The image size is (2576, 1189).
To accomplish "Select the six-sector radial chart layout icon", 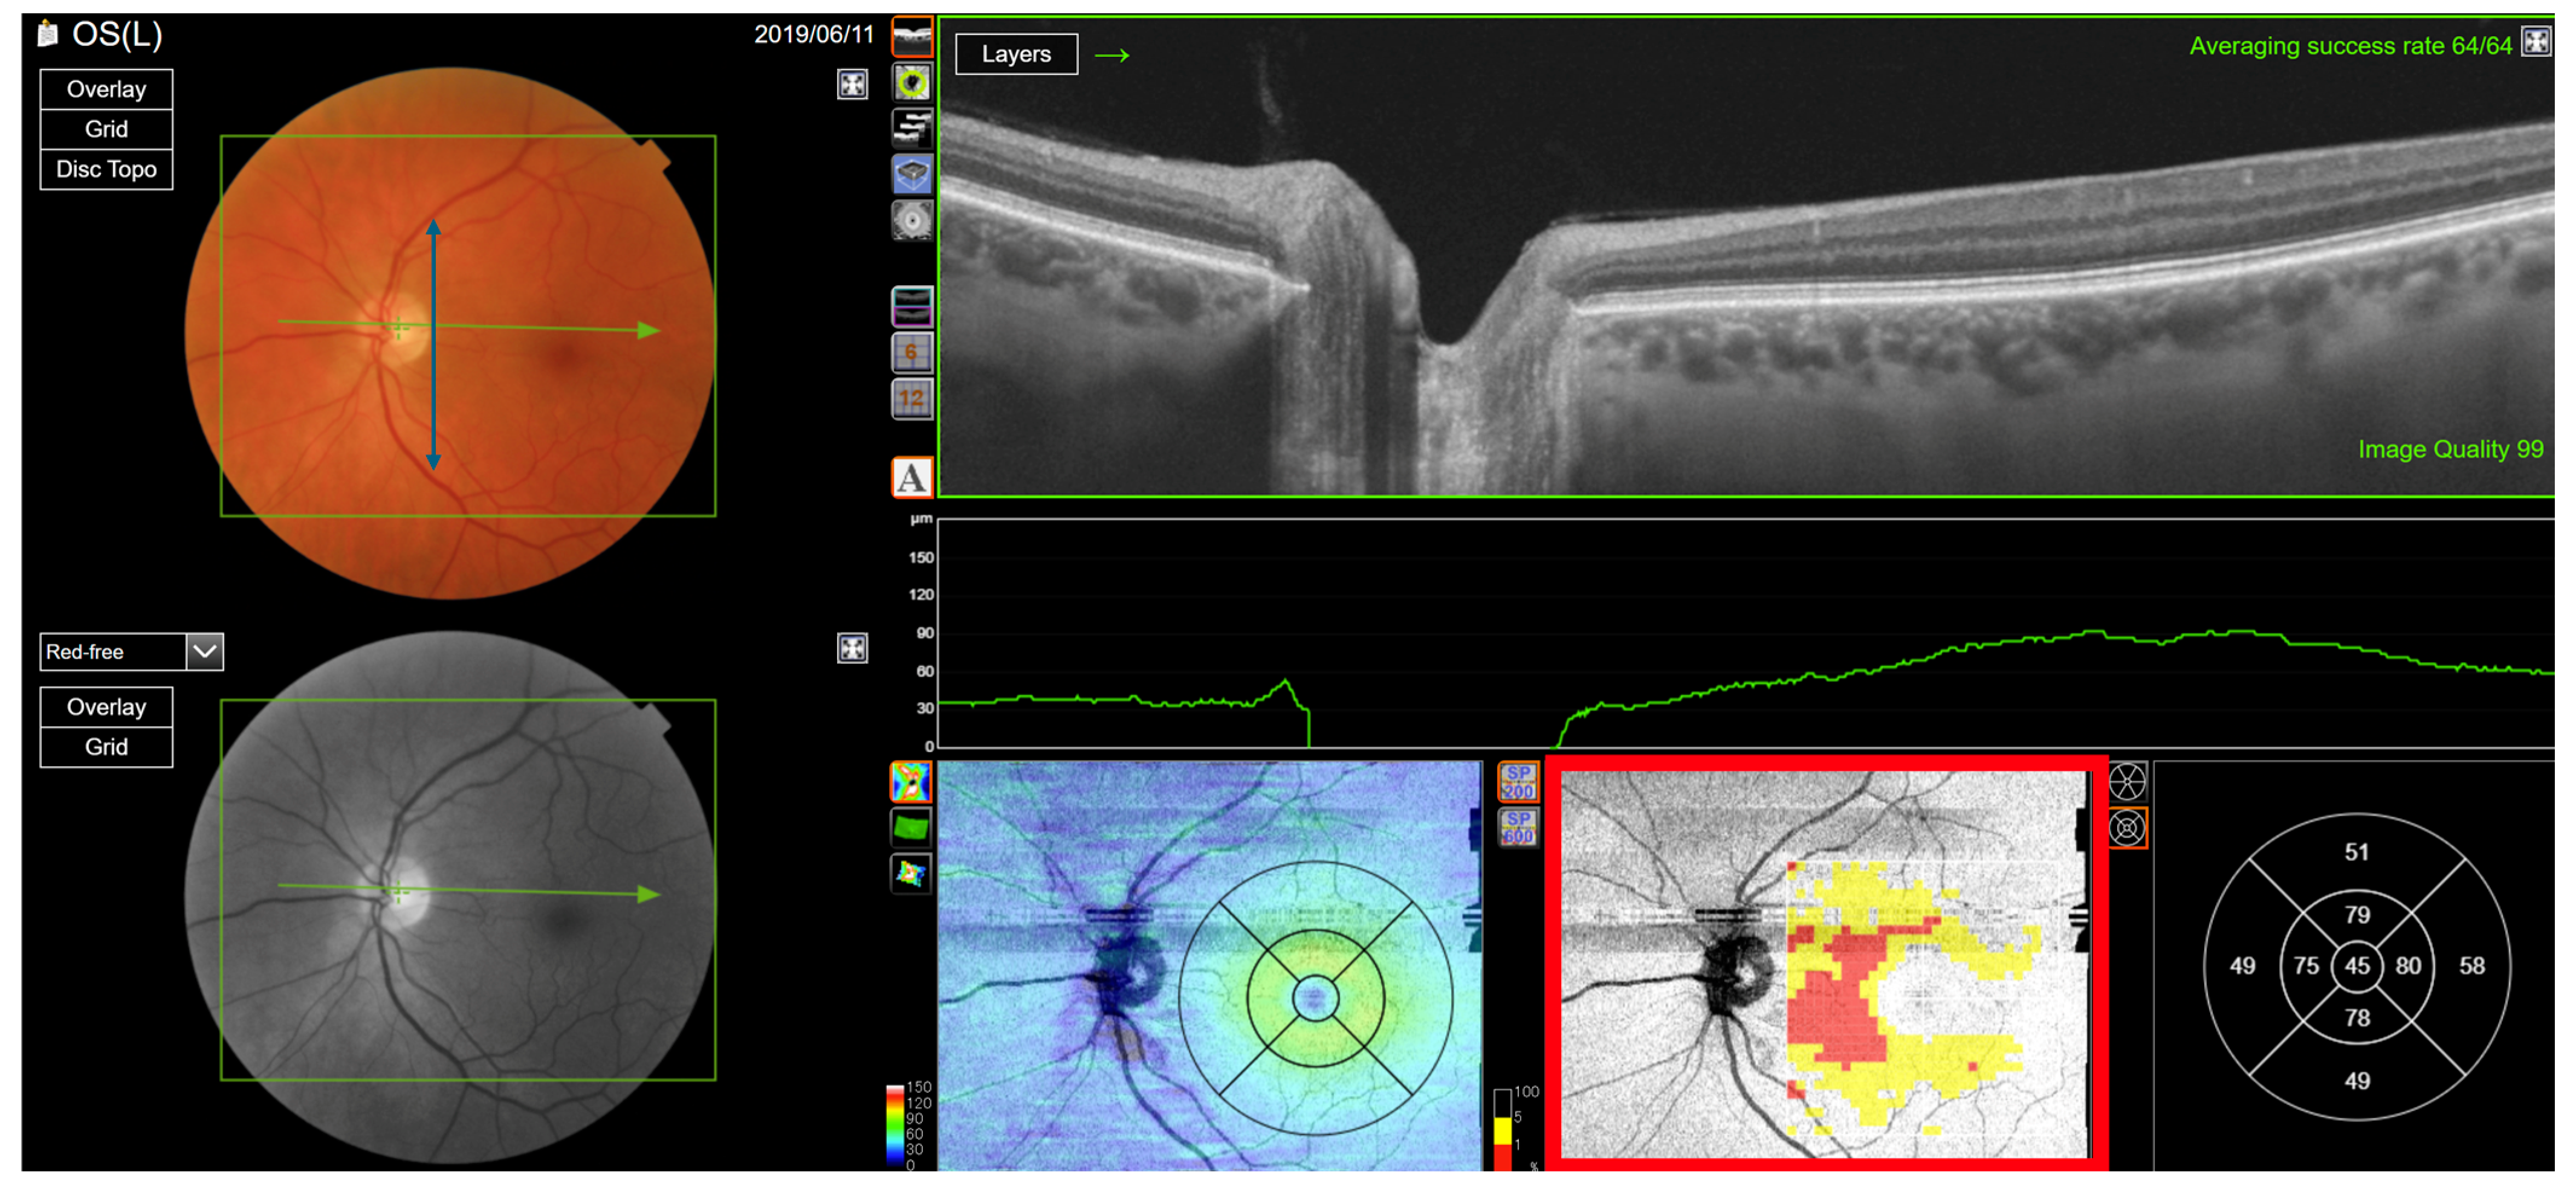I will point(2127,782).
